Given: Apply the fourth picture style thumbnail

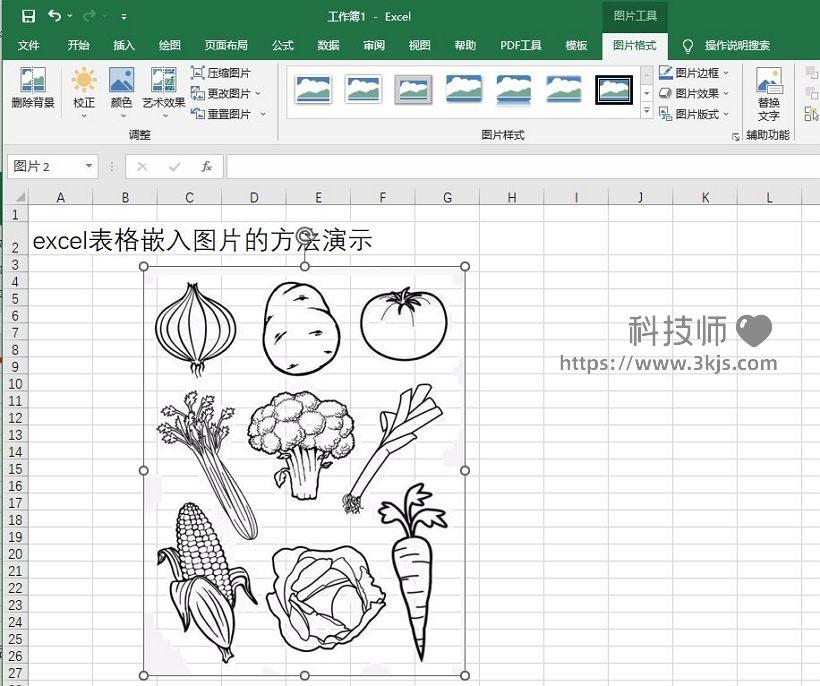Looking at the screenshot, I should click(x=463, y=89).
